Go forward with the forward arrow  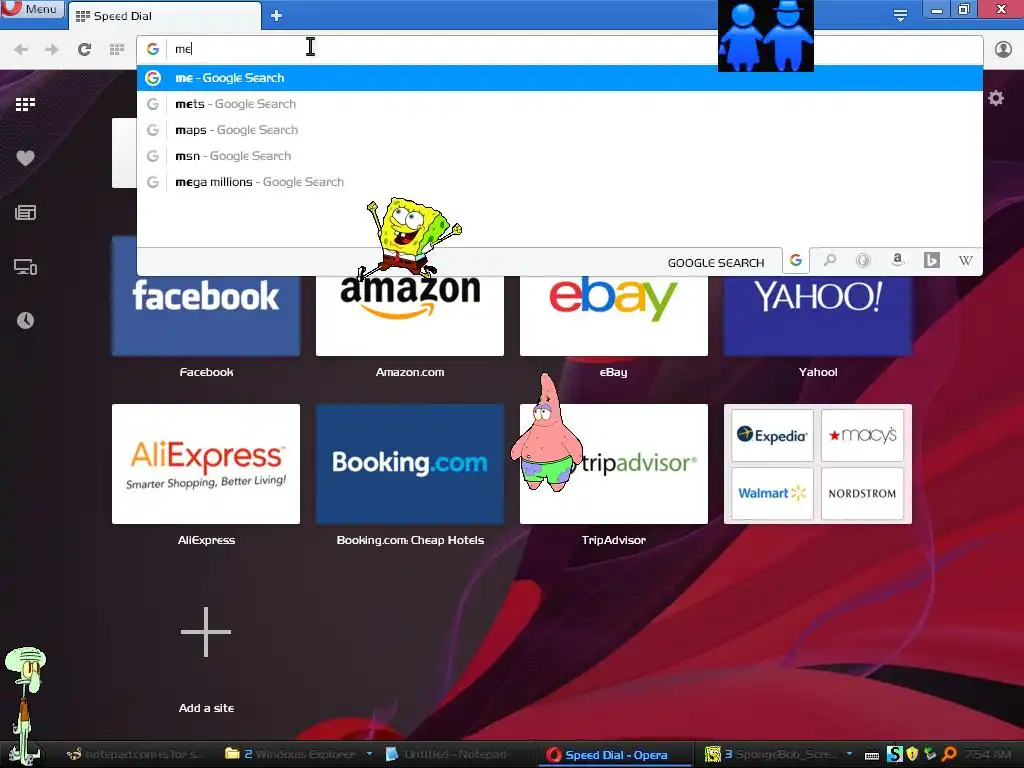[52, 49]
